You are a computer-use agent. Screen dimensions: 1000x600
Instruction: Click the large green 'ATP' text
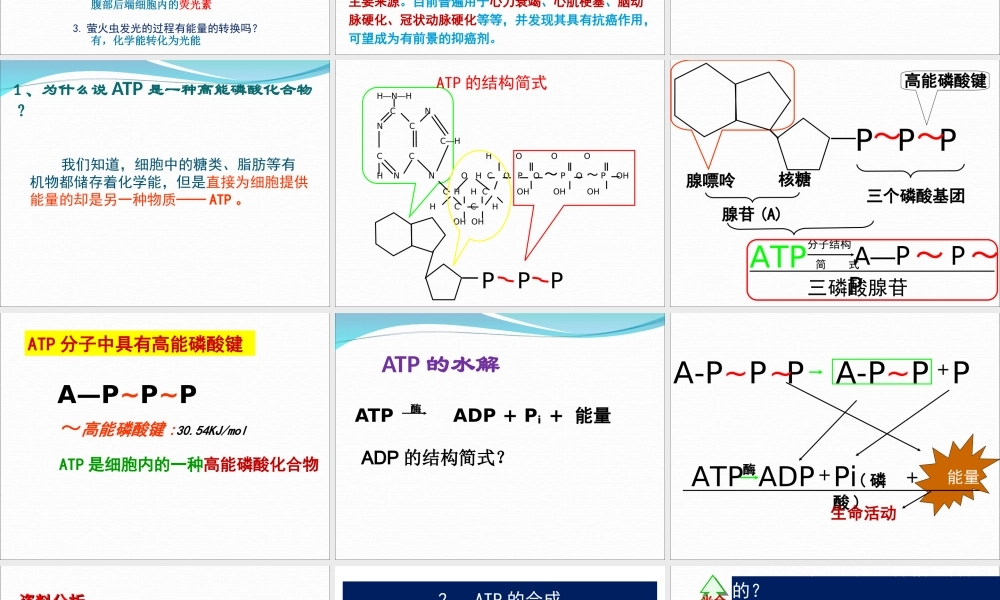pyautogui.click(x=777, y=258)
